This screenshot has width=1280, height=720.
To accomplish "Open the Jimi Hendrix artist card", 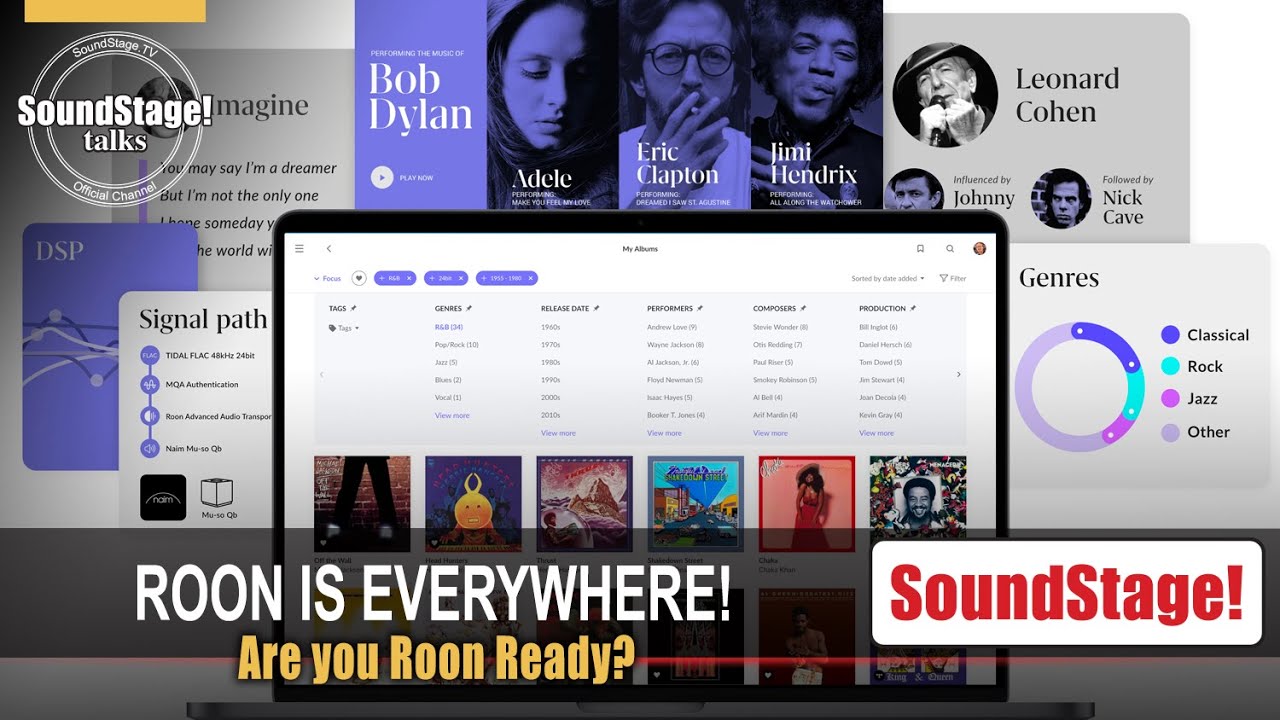I will pos(816,104).
